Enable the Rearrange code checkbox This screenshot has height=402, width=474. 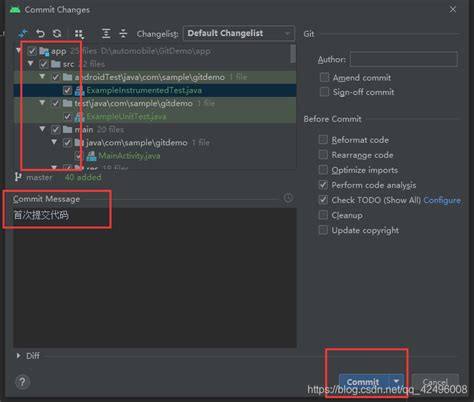coord(323,154)
